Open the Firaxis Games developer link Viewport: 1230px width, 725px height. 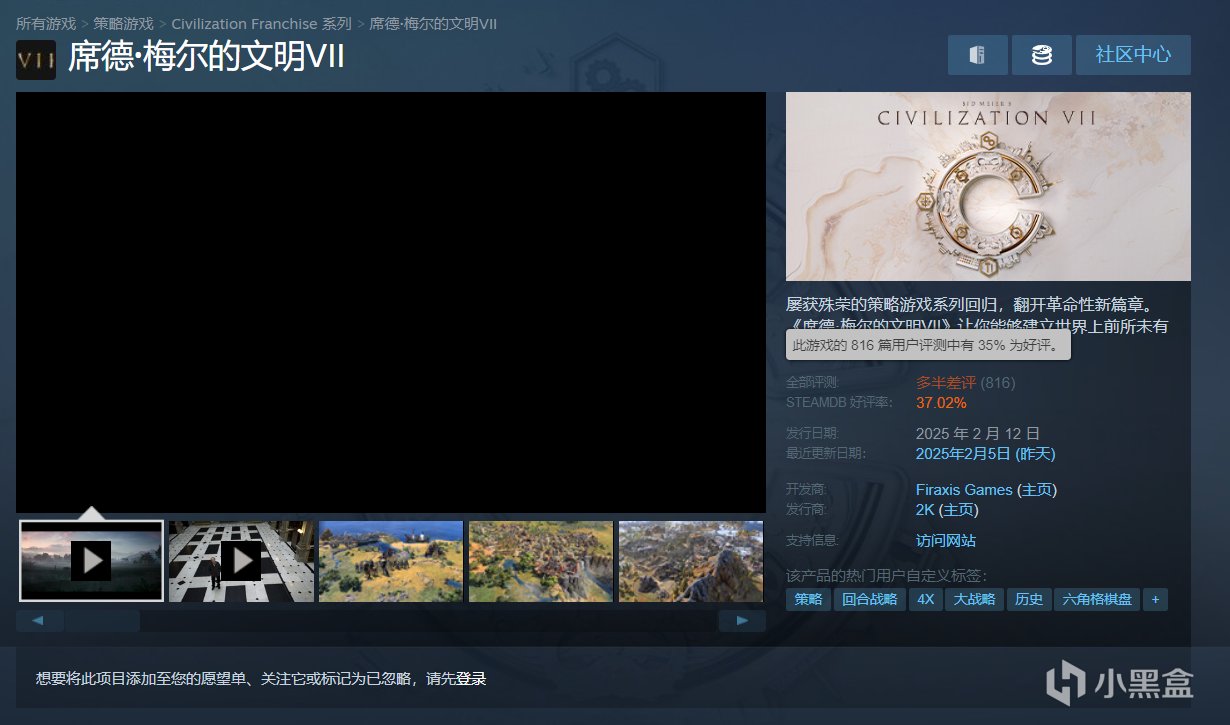point(964,490)
